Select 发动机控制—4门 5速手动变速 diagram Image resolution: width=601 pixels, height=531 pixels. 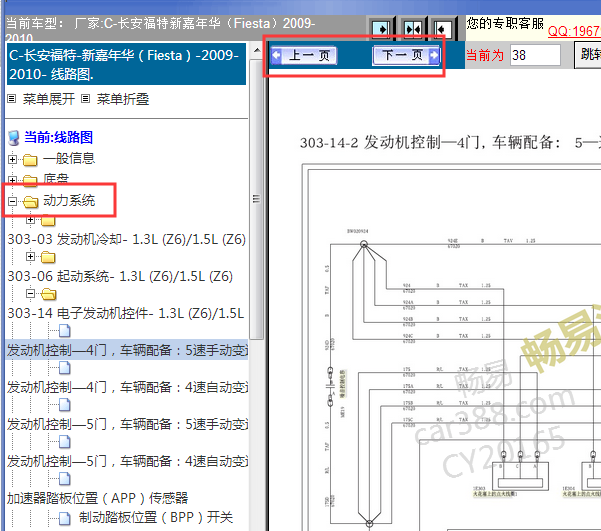127,350
